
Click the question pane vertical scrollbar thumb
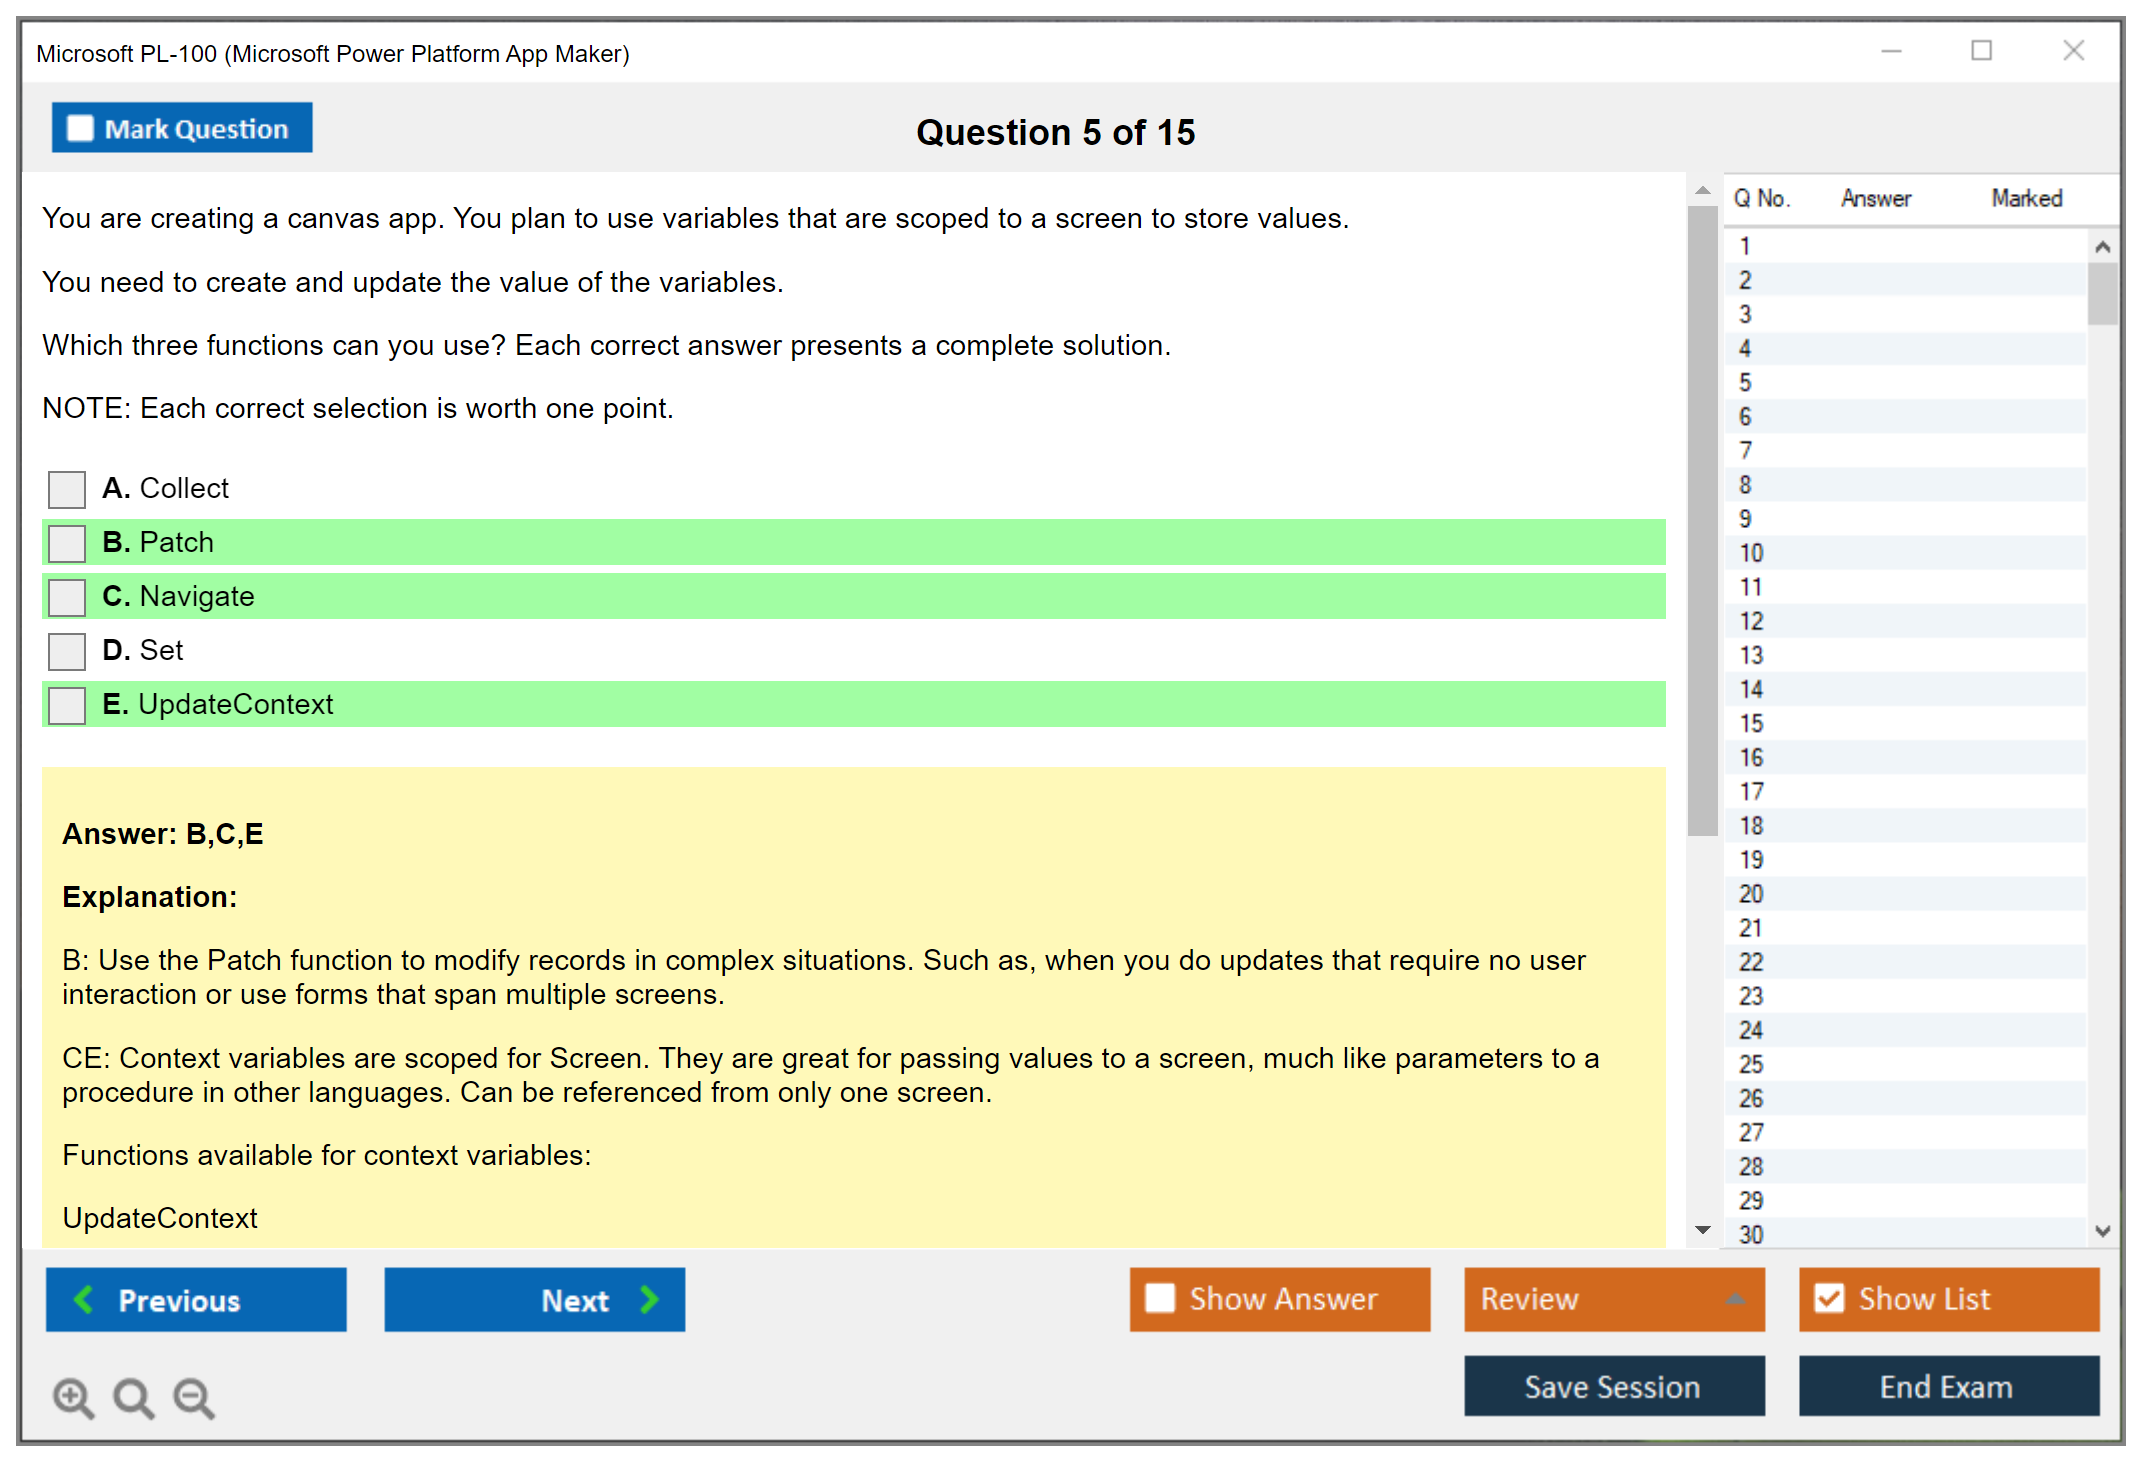point(1702,520)
